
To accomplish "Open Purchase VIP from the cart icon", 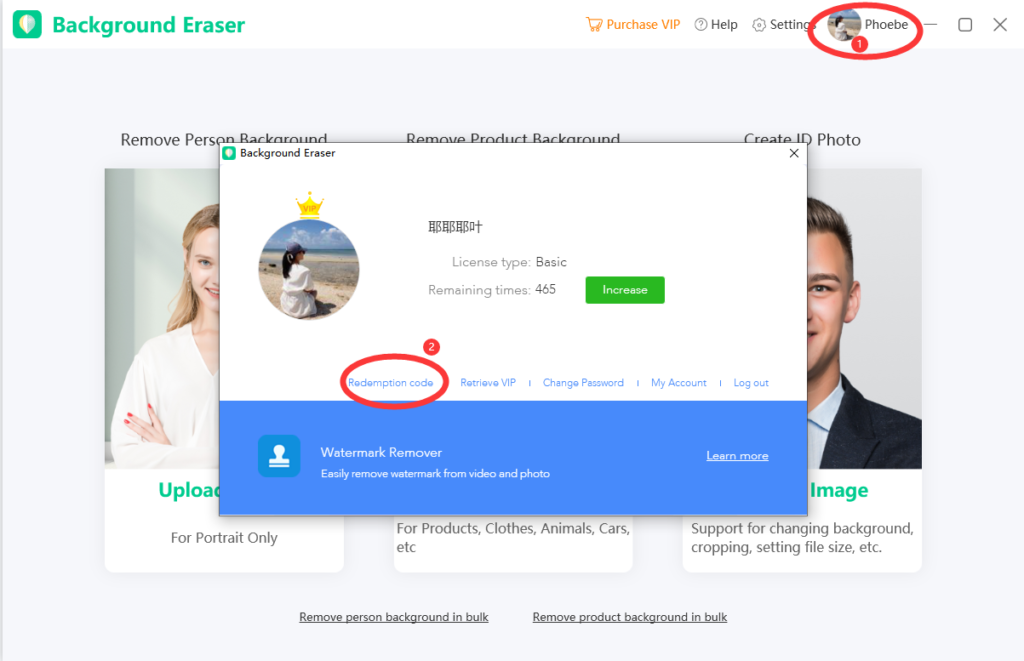I will pos(594,25).
